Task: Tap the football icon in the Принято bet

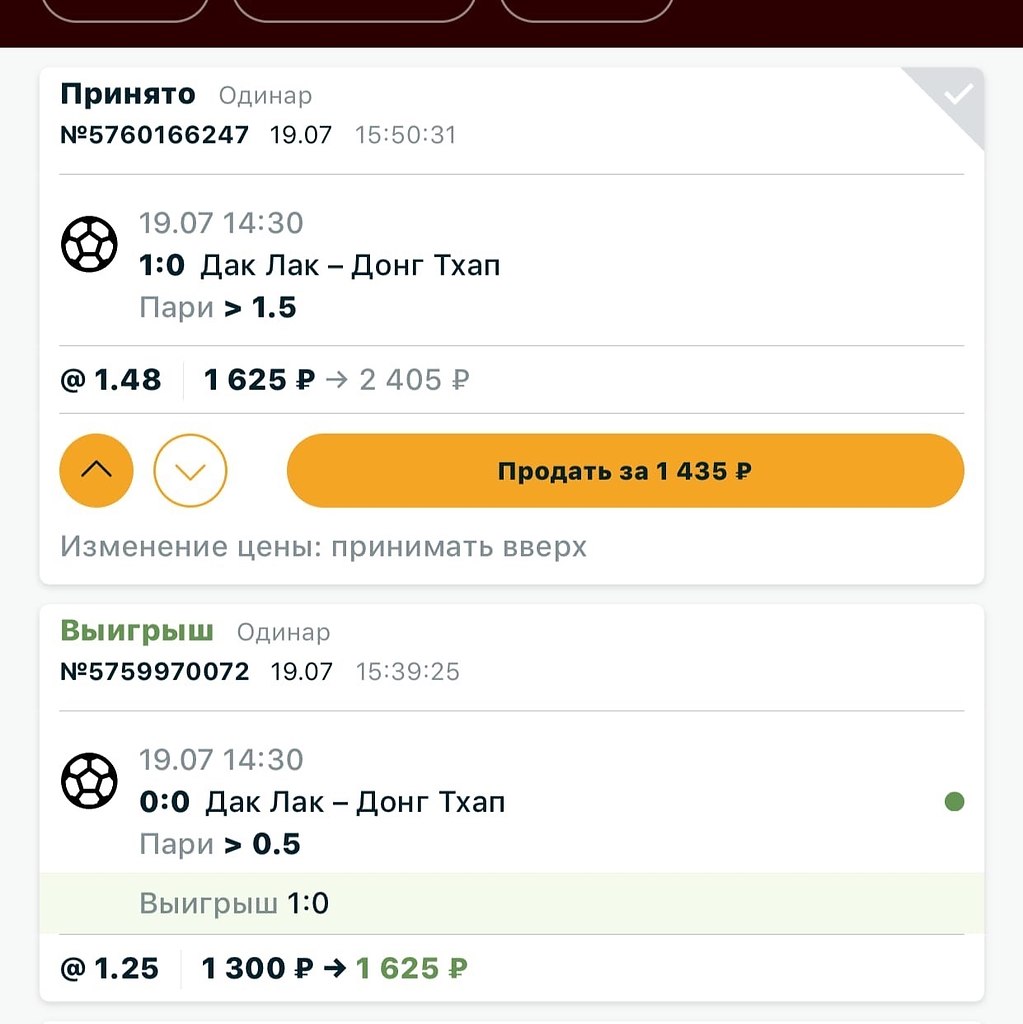Action: click(x=90, y=244)
